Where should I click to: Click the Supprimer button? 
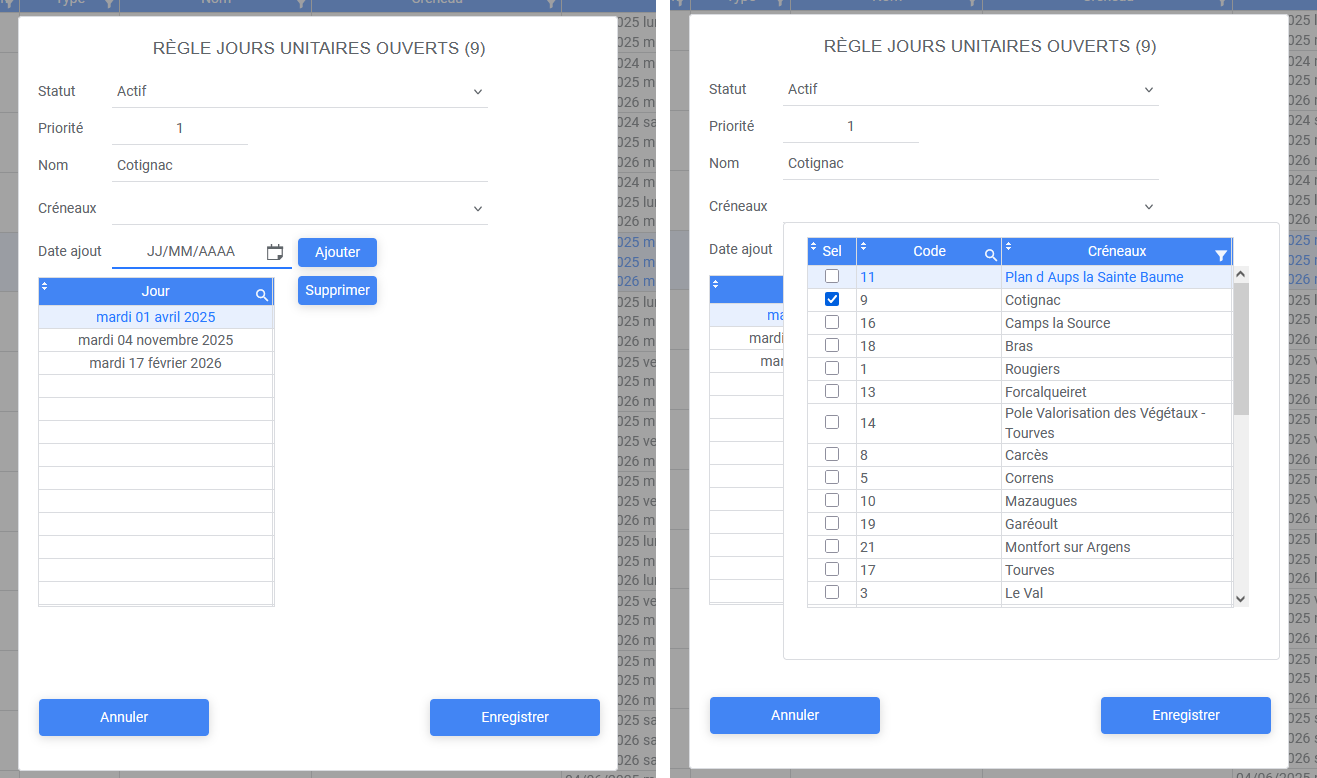tap(337, 290)
